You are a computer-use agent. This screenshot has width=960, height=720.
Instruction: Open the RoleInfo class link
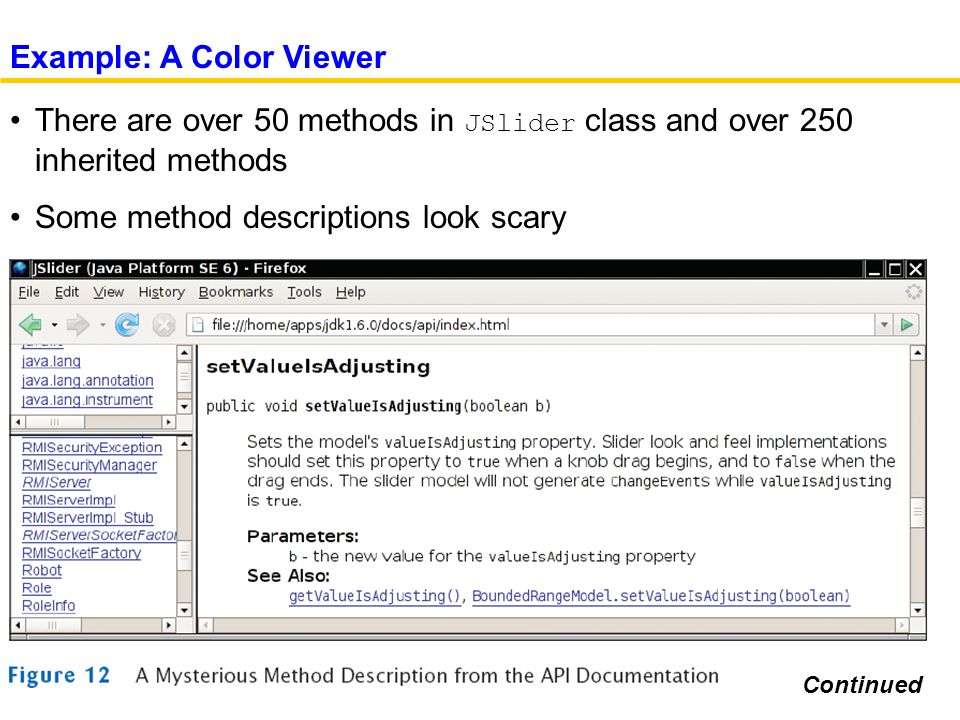click(x=48, y=606)
